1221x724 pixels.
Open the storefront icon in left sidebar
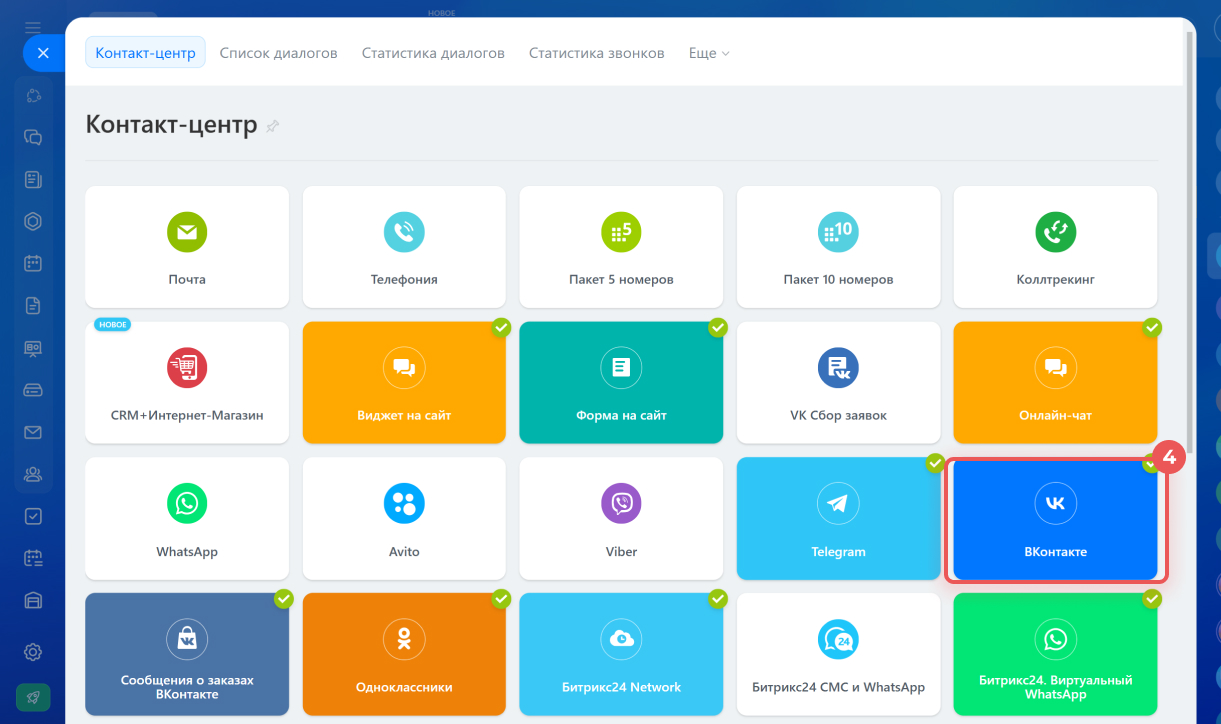(x=33, y=600)
